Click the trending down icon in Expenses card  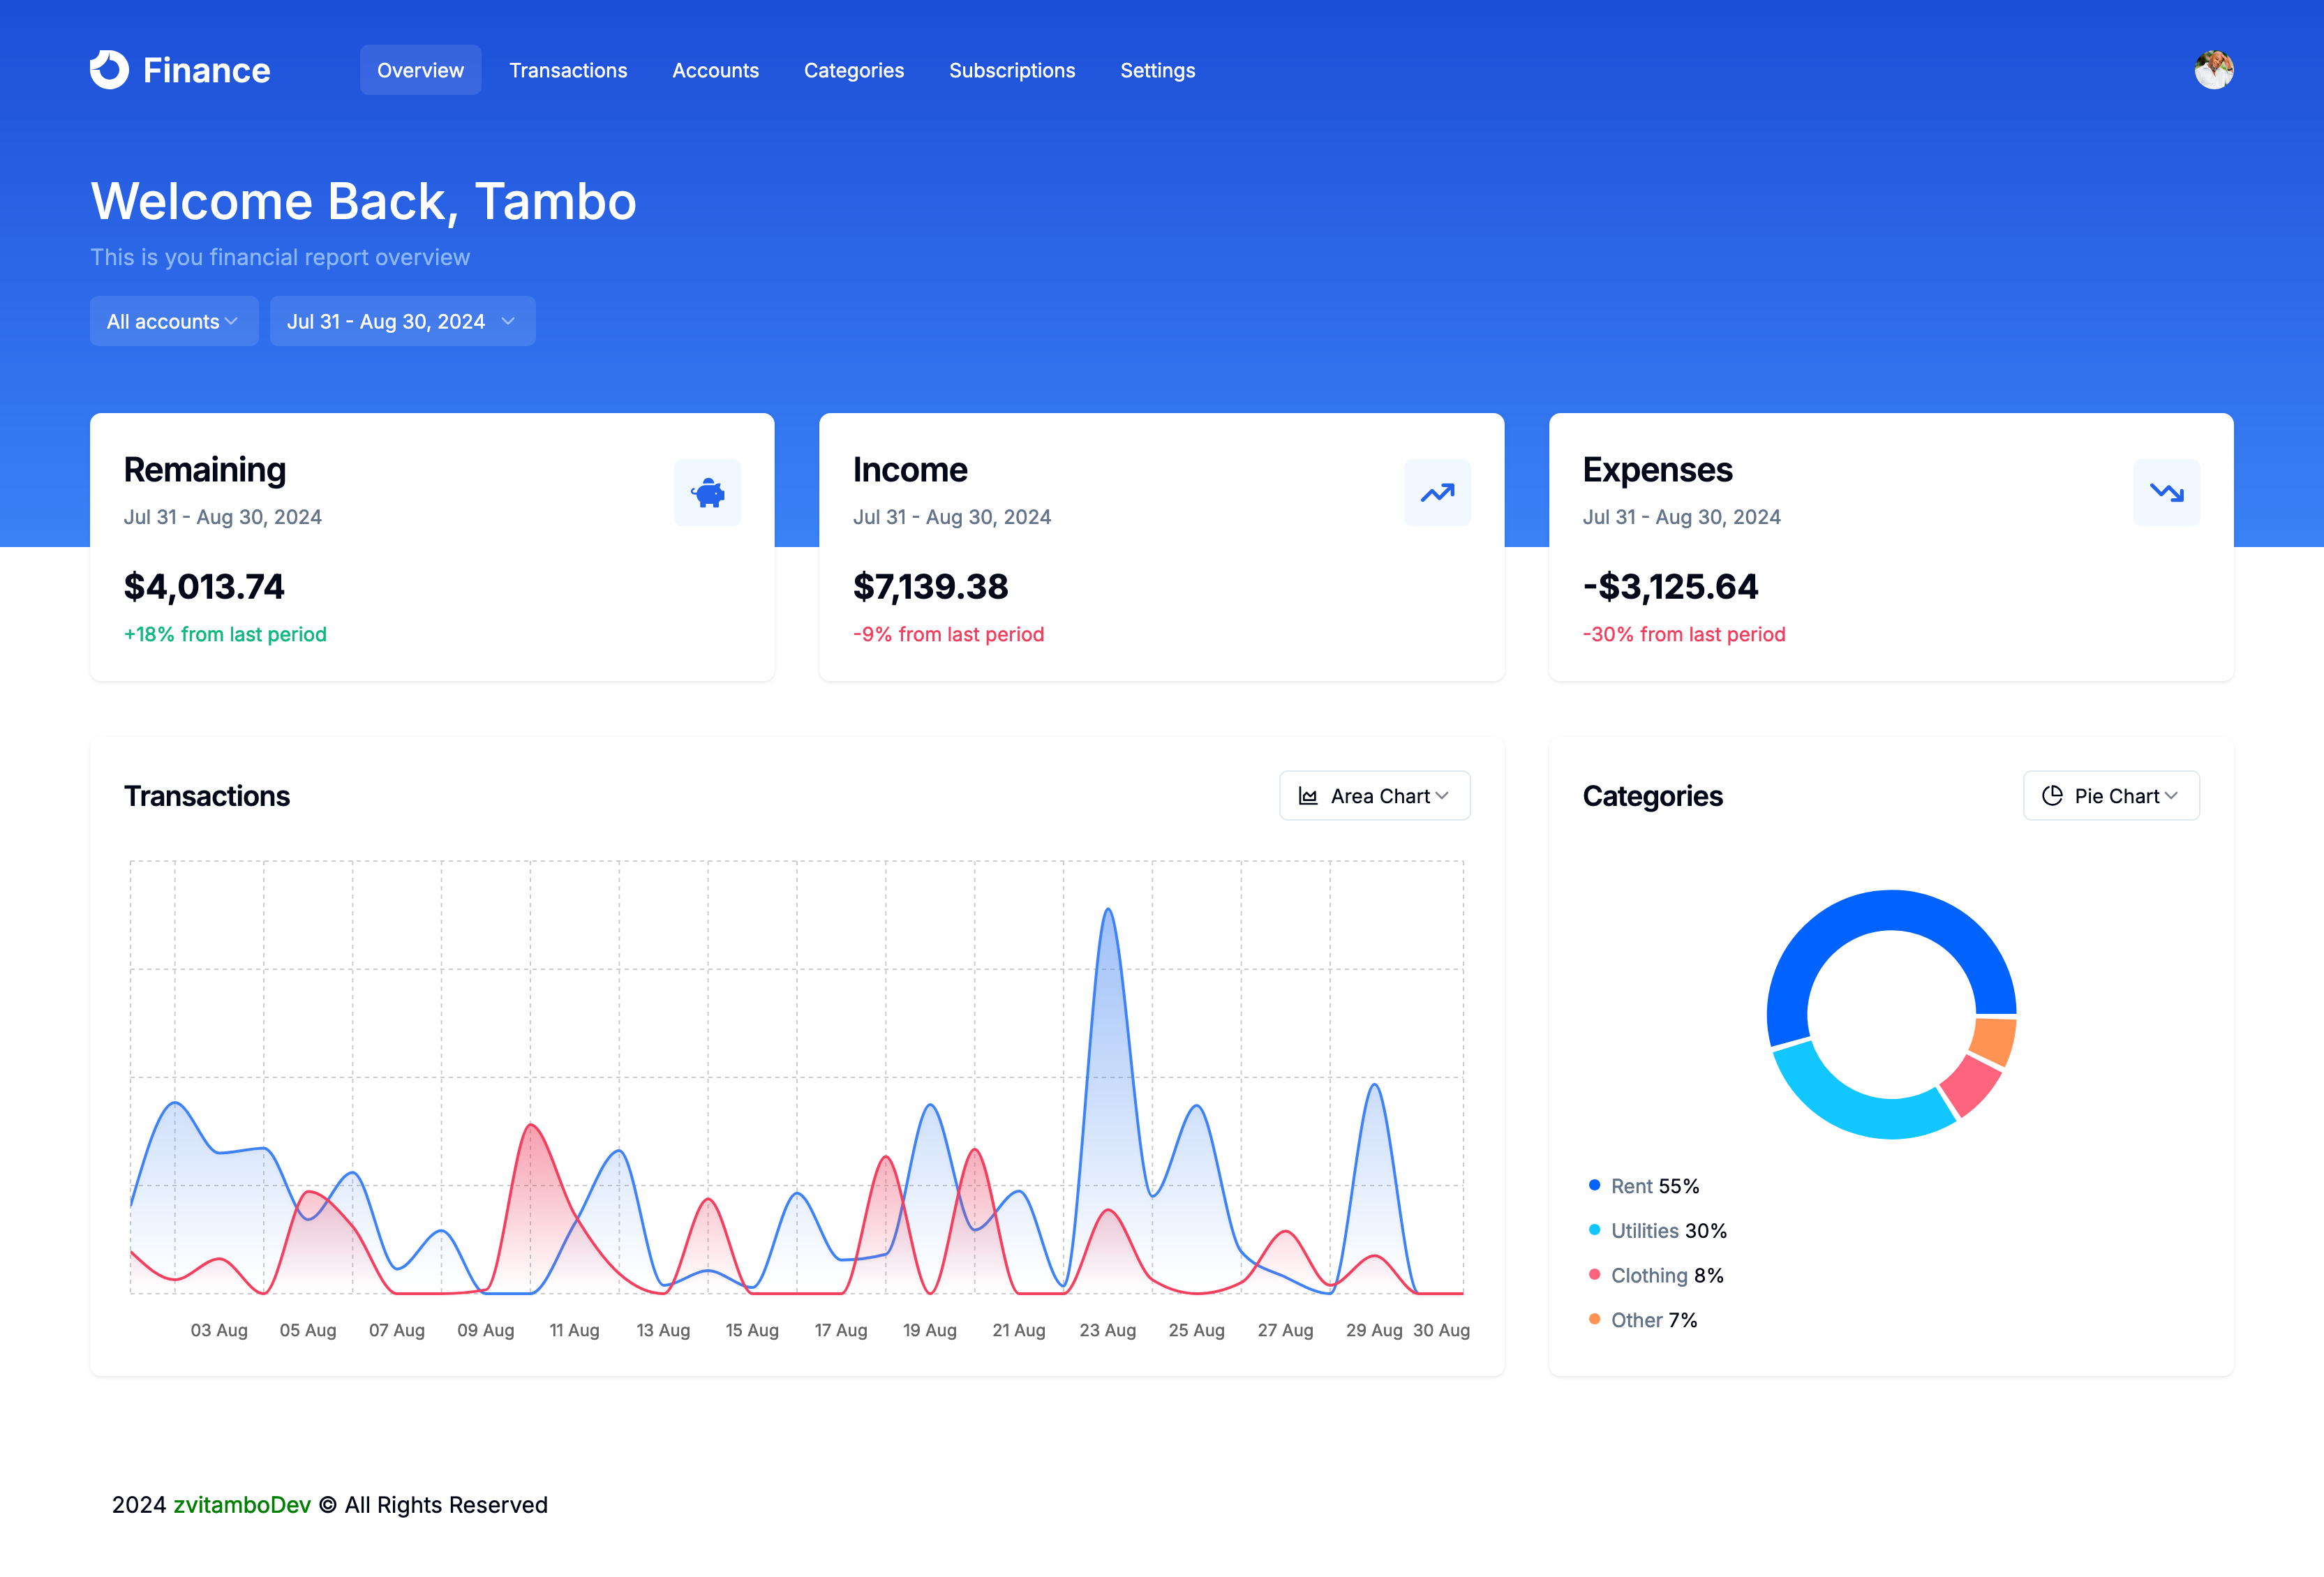tap(2166, 493)
